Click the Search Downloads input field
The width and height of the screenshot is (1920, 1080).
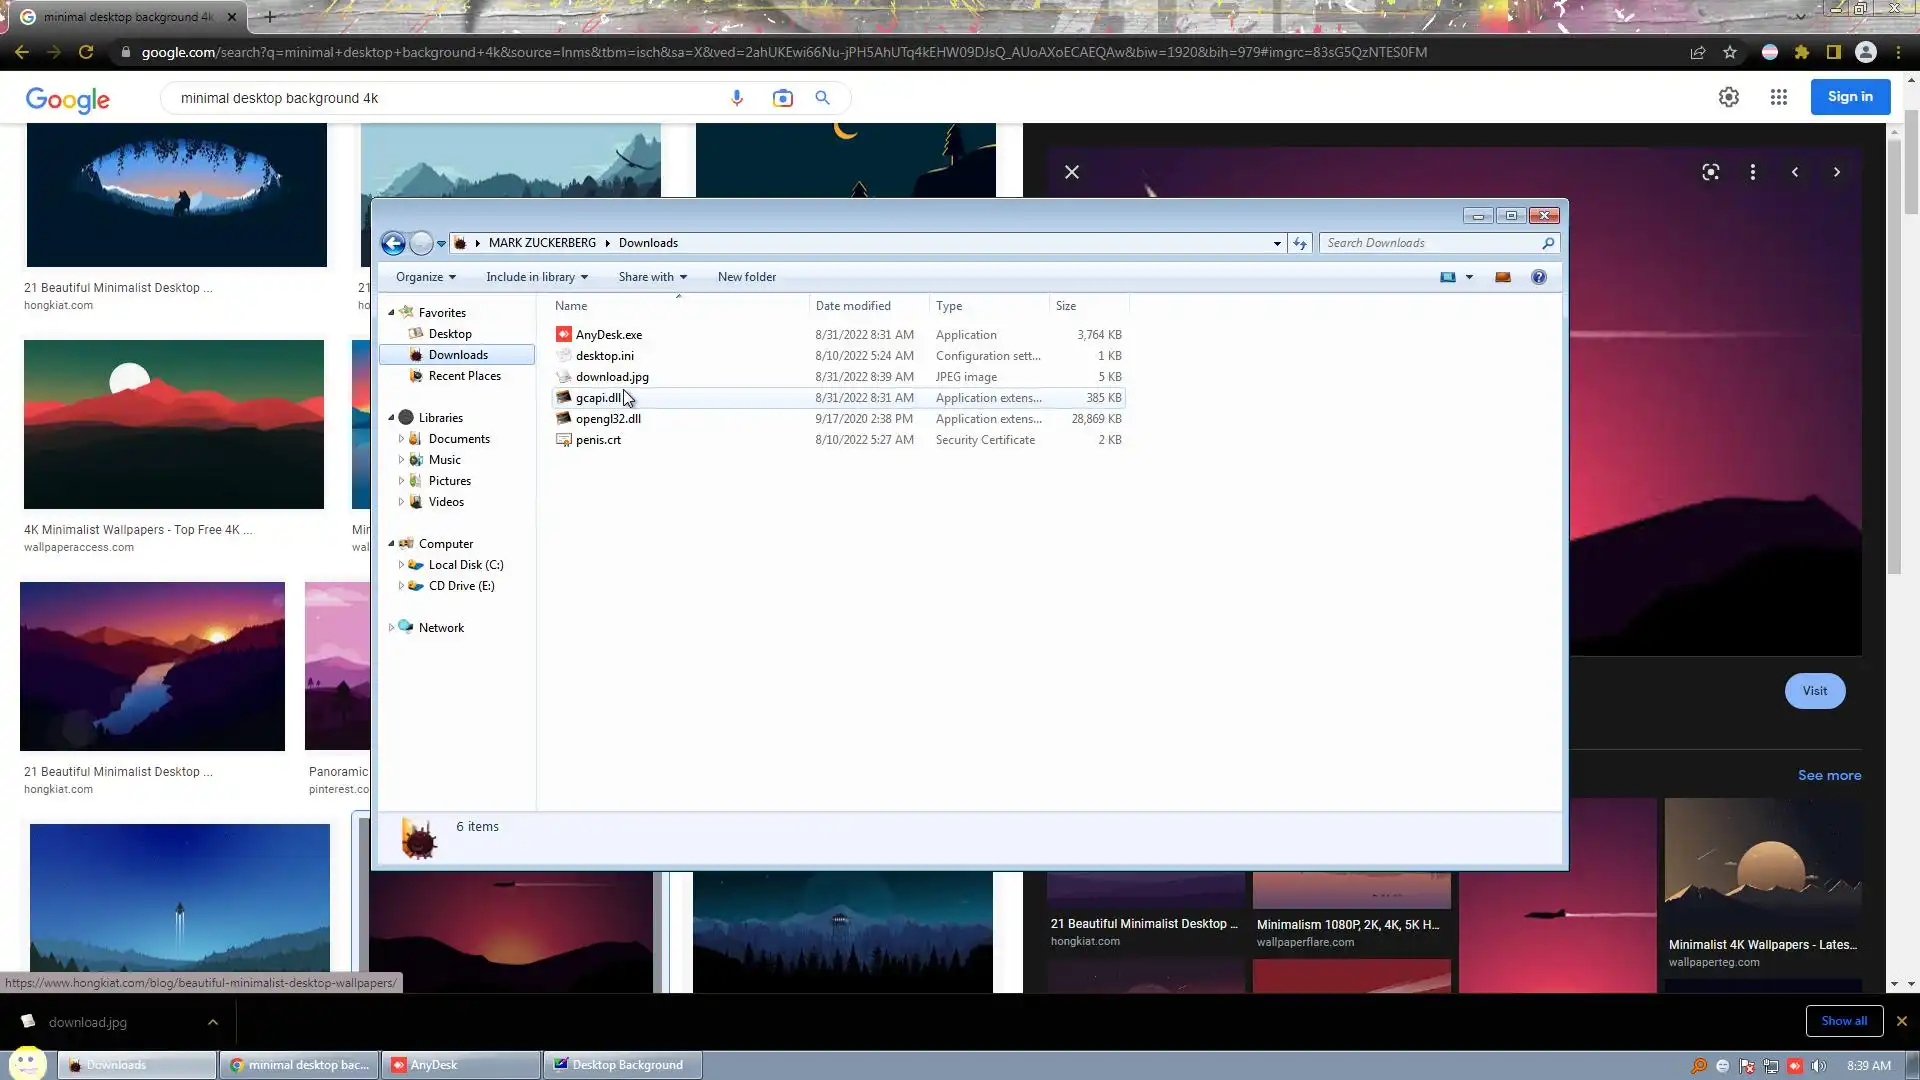[x=1430, y=243]
